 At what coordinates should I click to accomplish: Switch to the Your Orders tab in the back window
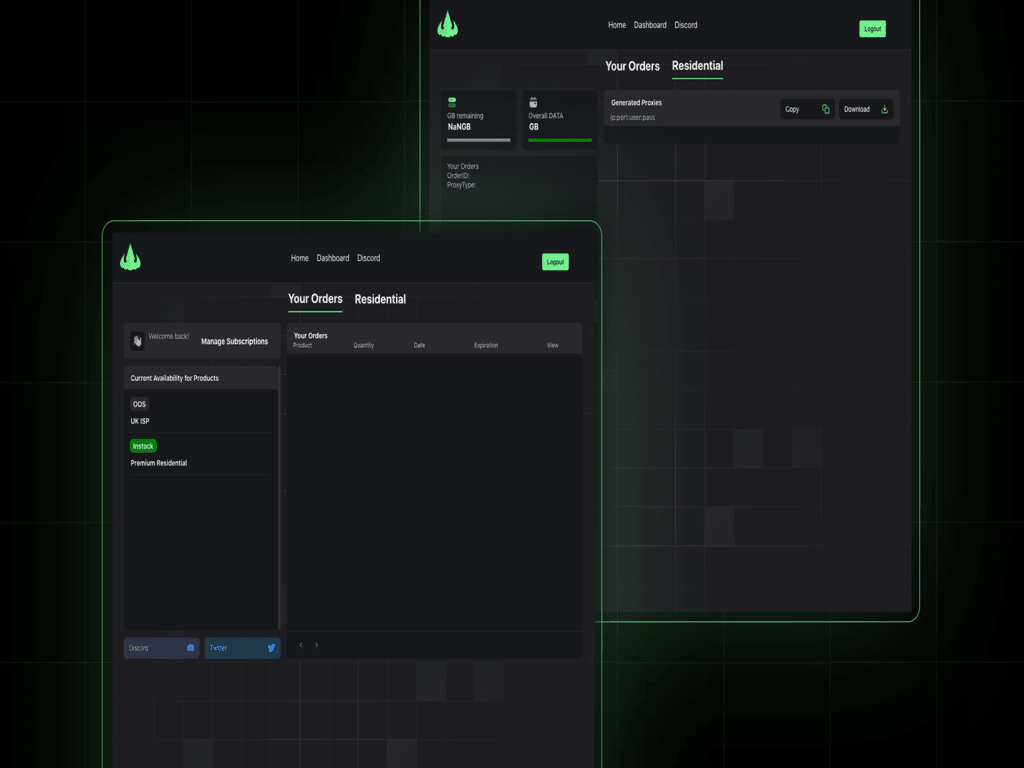pyautogui.click(x=632, y=66)
